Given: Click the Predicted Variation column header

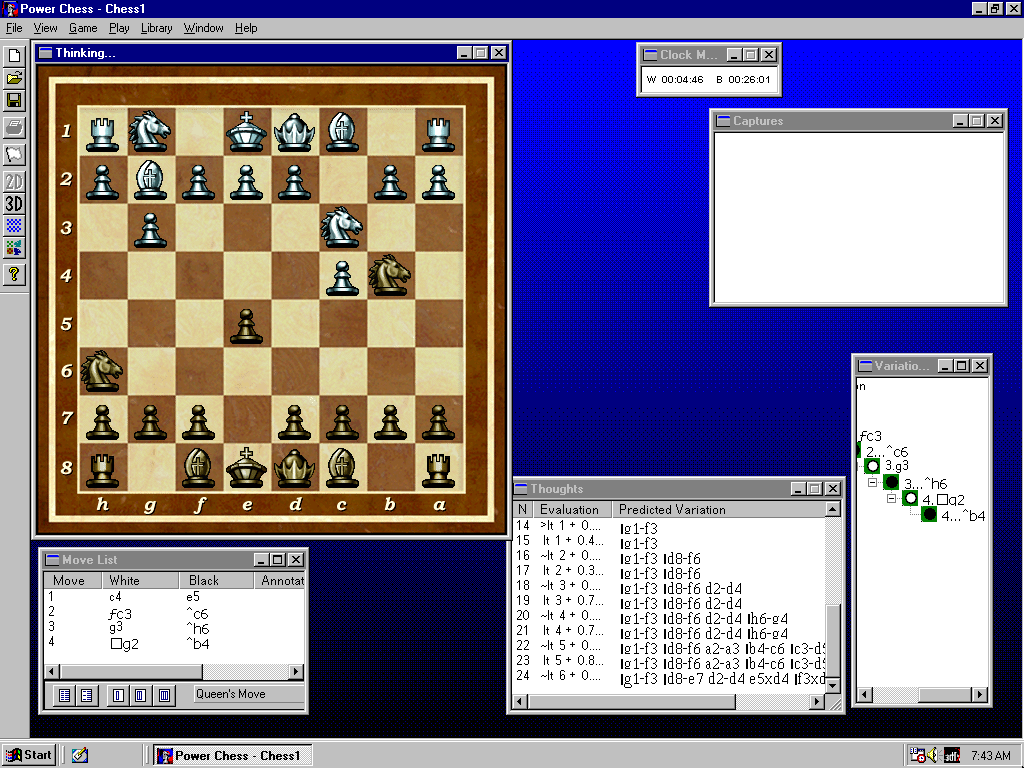Looking at the screenshot, I should (x=718, y=509).
